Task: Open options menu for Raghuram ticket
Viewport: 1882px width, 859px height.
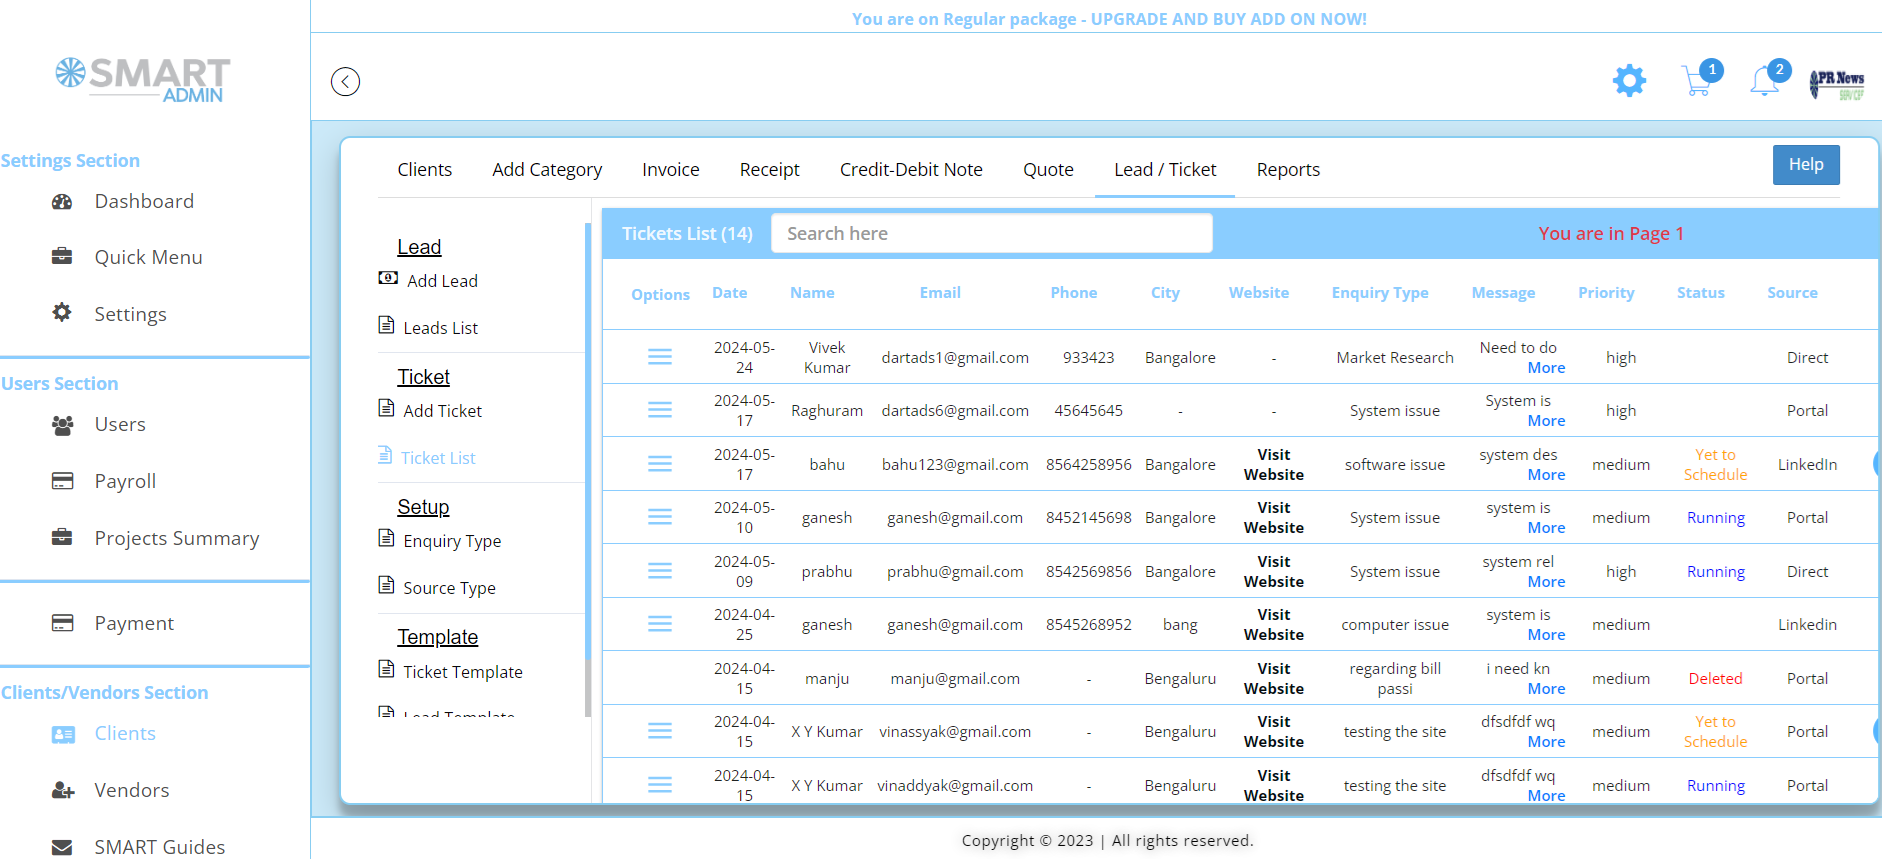Action: [x=660, y=410]
